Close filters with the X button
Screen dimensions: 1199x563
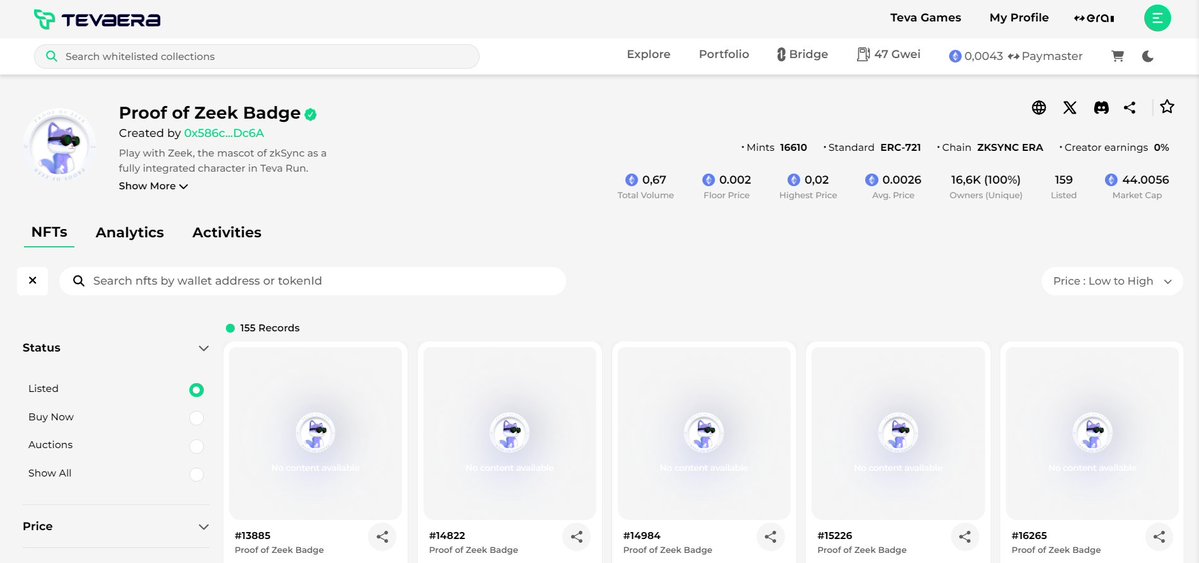tap(33, 281)
